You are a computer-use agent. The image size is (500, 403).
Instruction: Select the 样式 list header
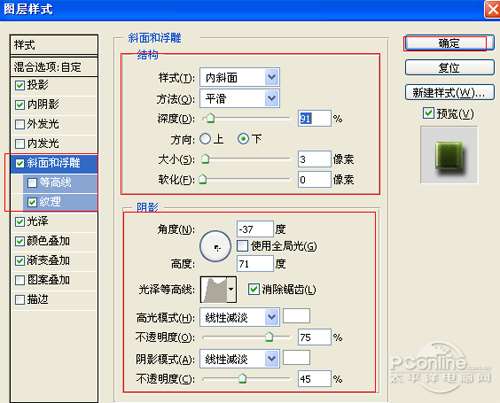click(54, 45)
